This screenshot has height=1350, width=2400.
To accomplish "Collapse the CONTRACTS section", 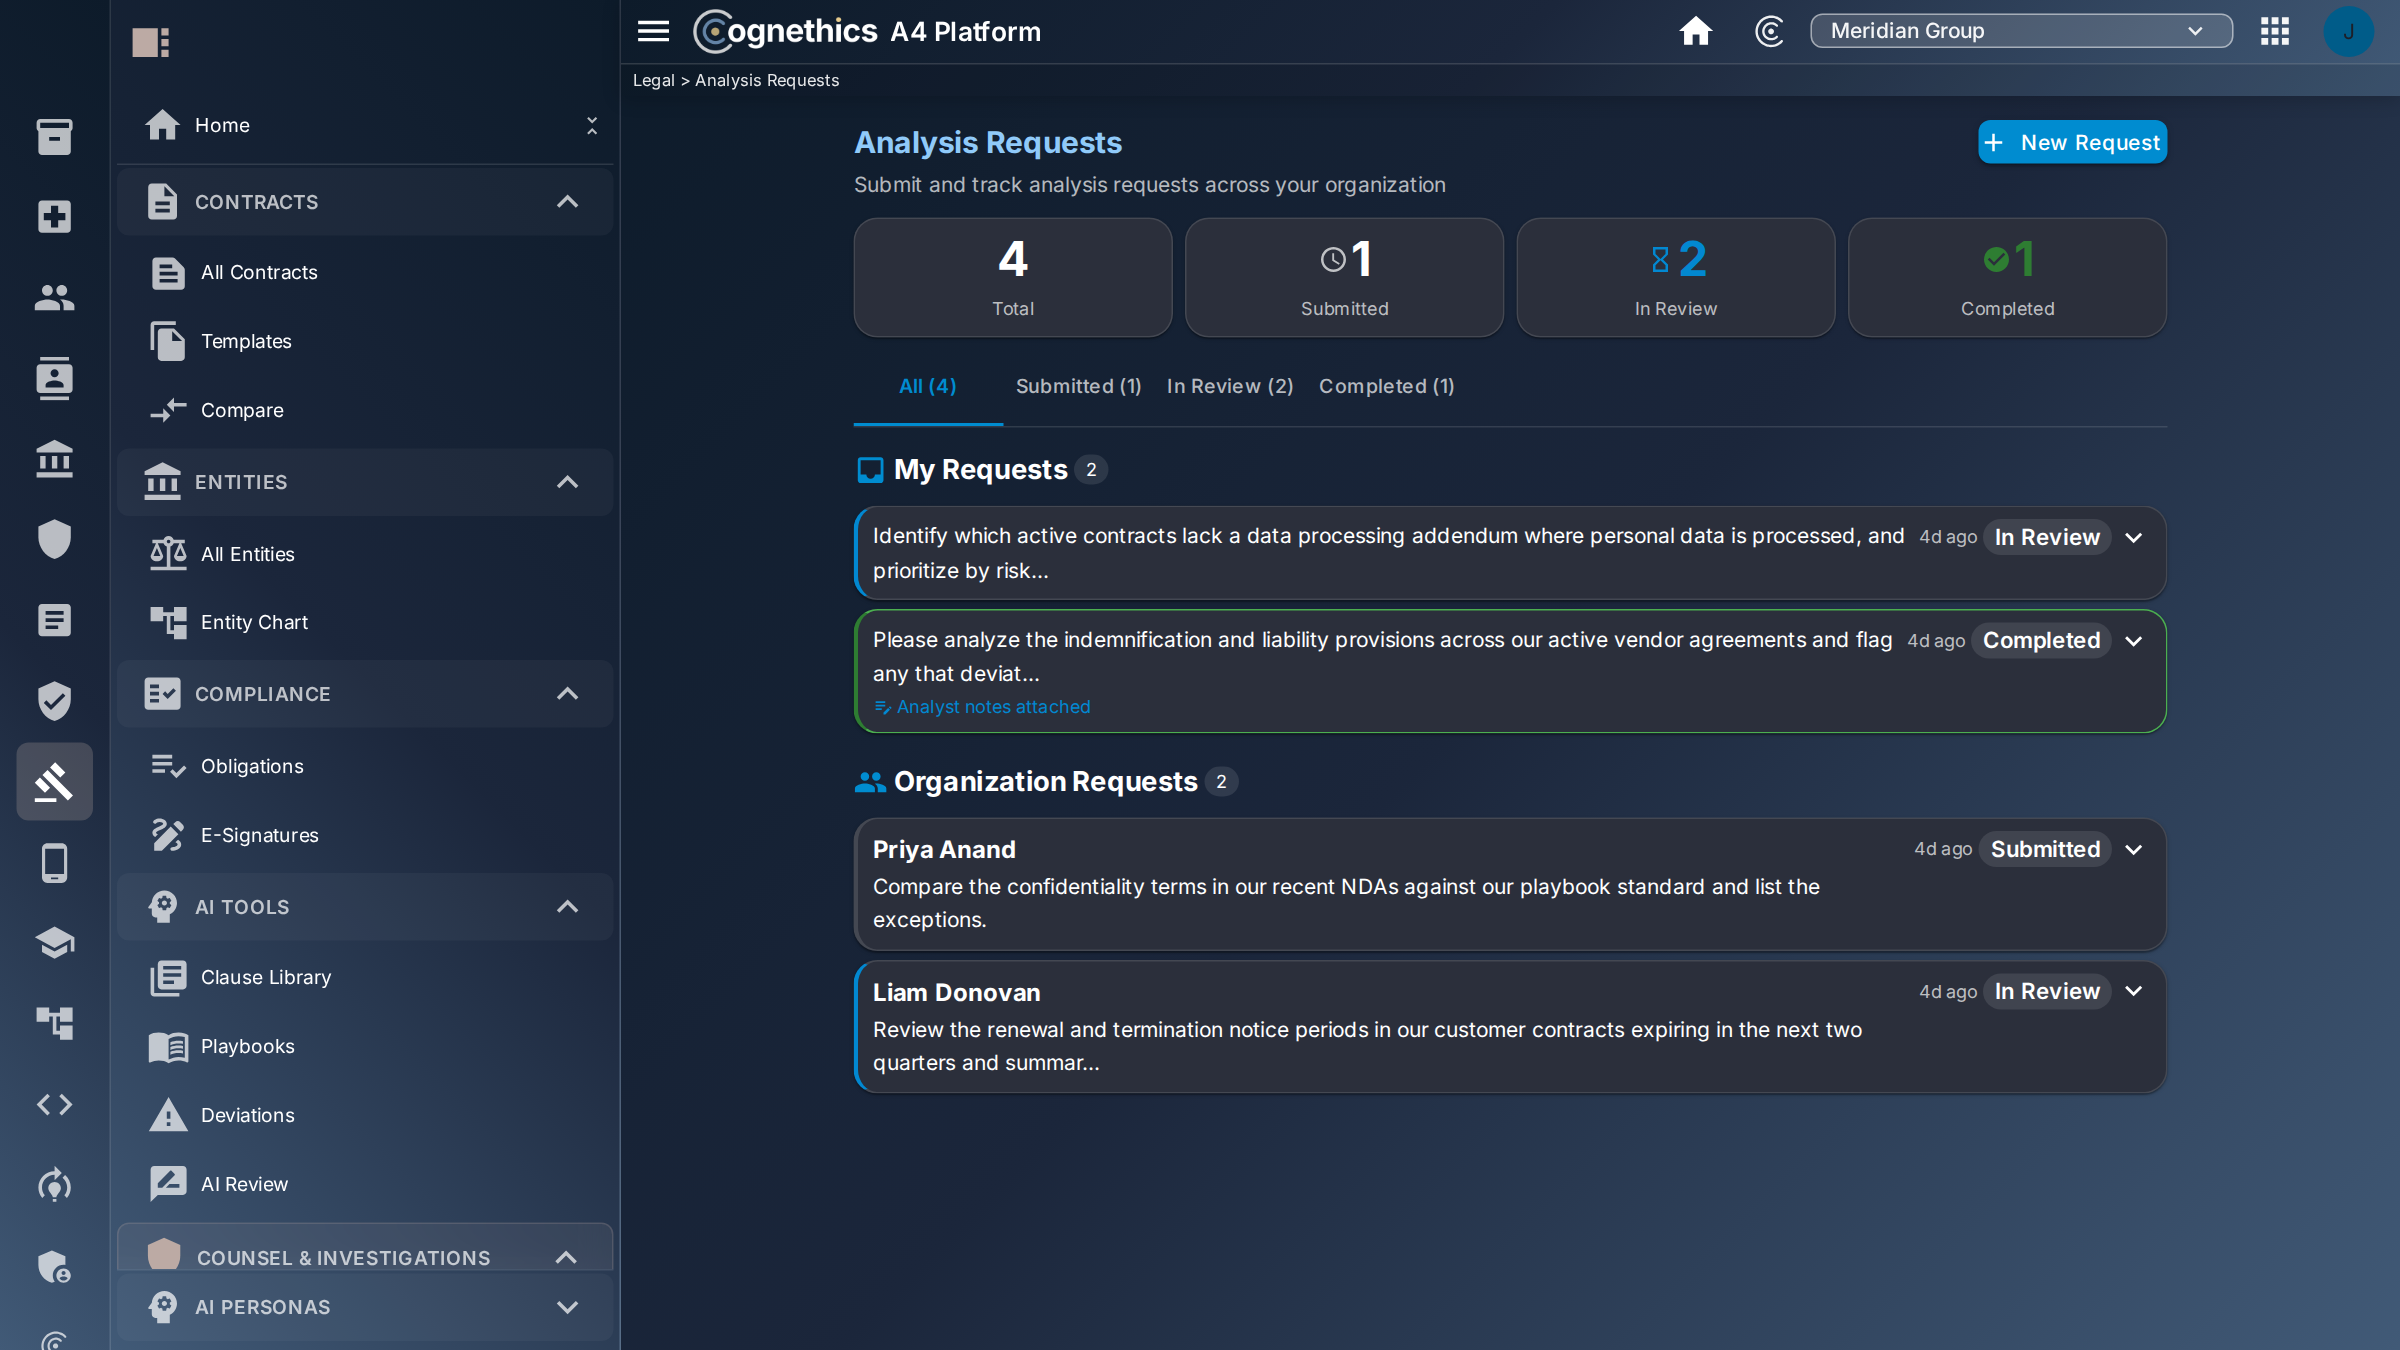I will [x=567, y=201].
